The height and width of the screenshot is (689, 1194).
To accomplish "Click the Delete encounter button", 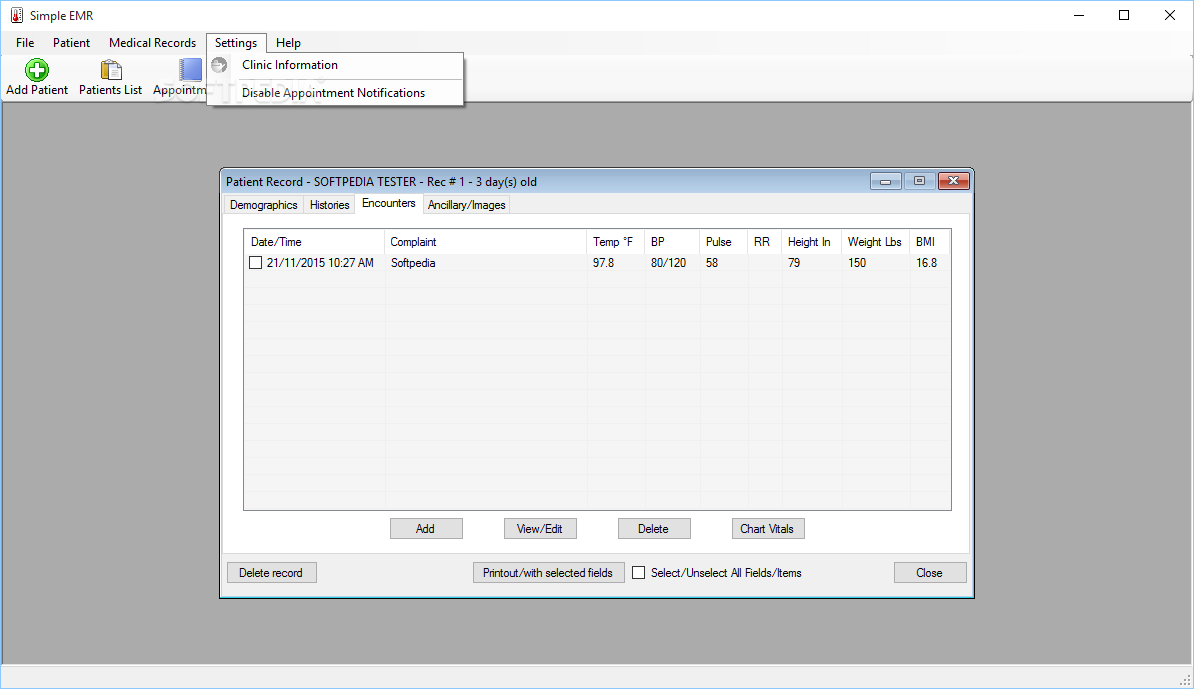I will [653, 528].
